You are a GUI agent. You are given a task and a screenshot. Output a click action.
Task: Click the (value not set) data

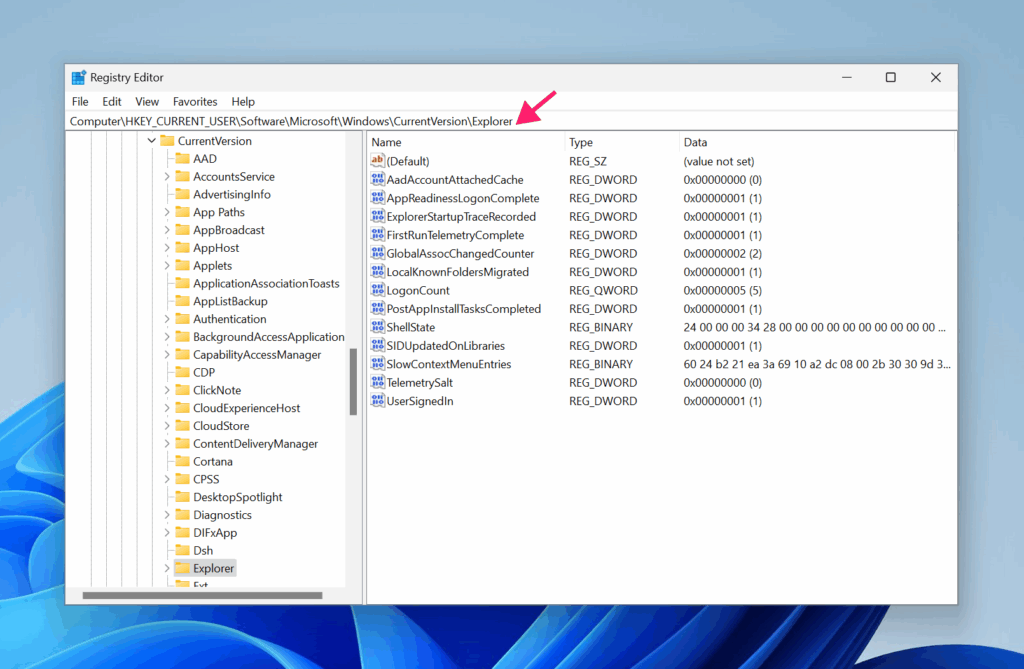pos(718,161)
